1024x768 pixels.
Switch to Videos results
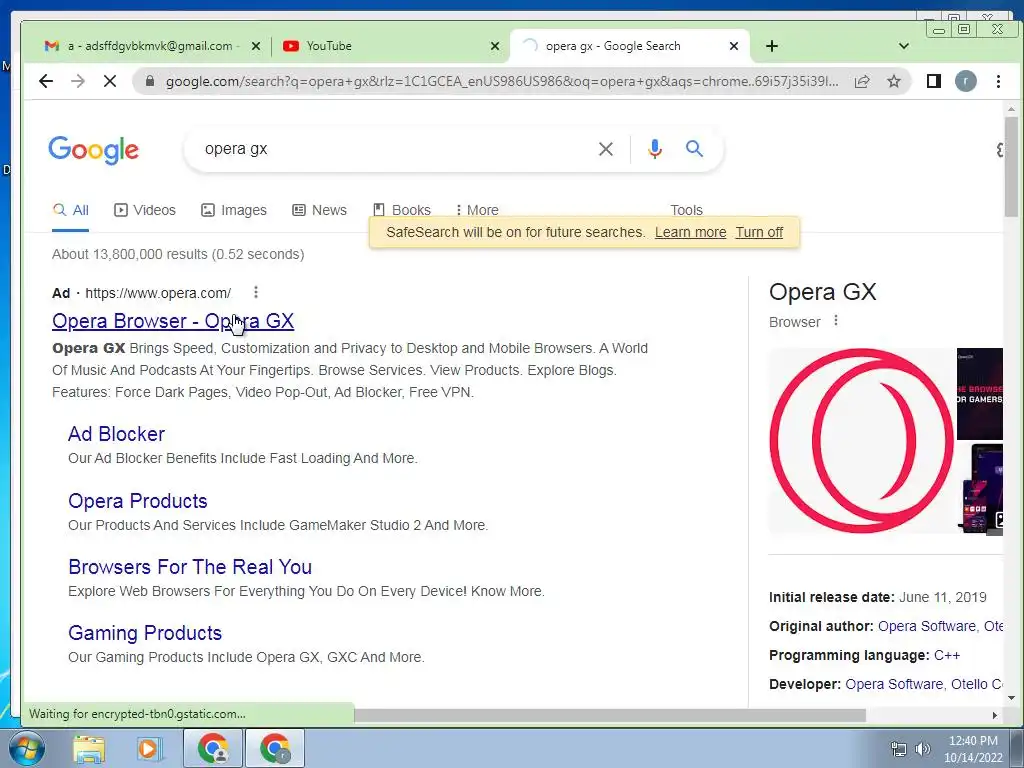(145, 210)
